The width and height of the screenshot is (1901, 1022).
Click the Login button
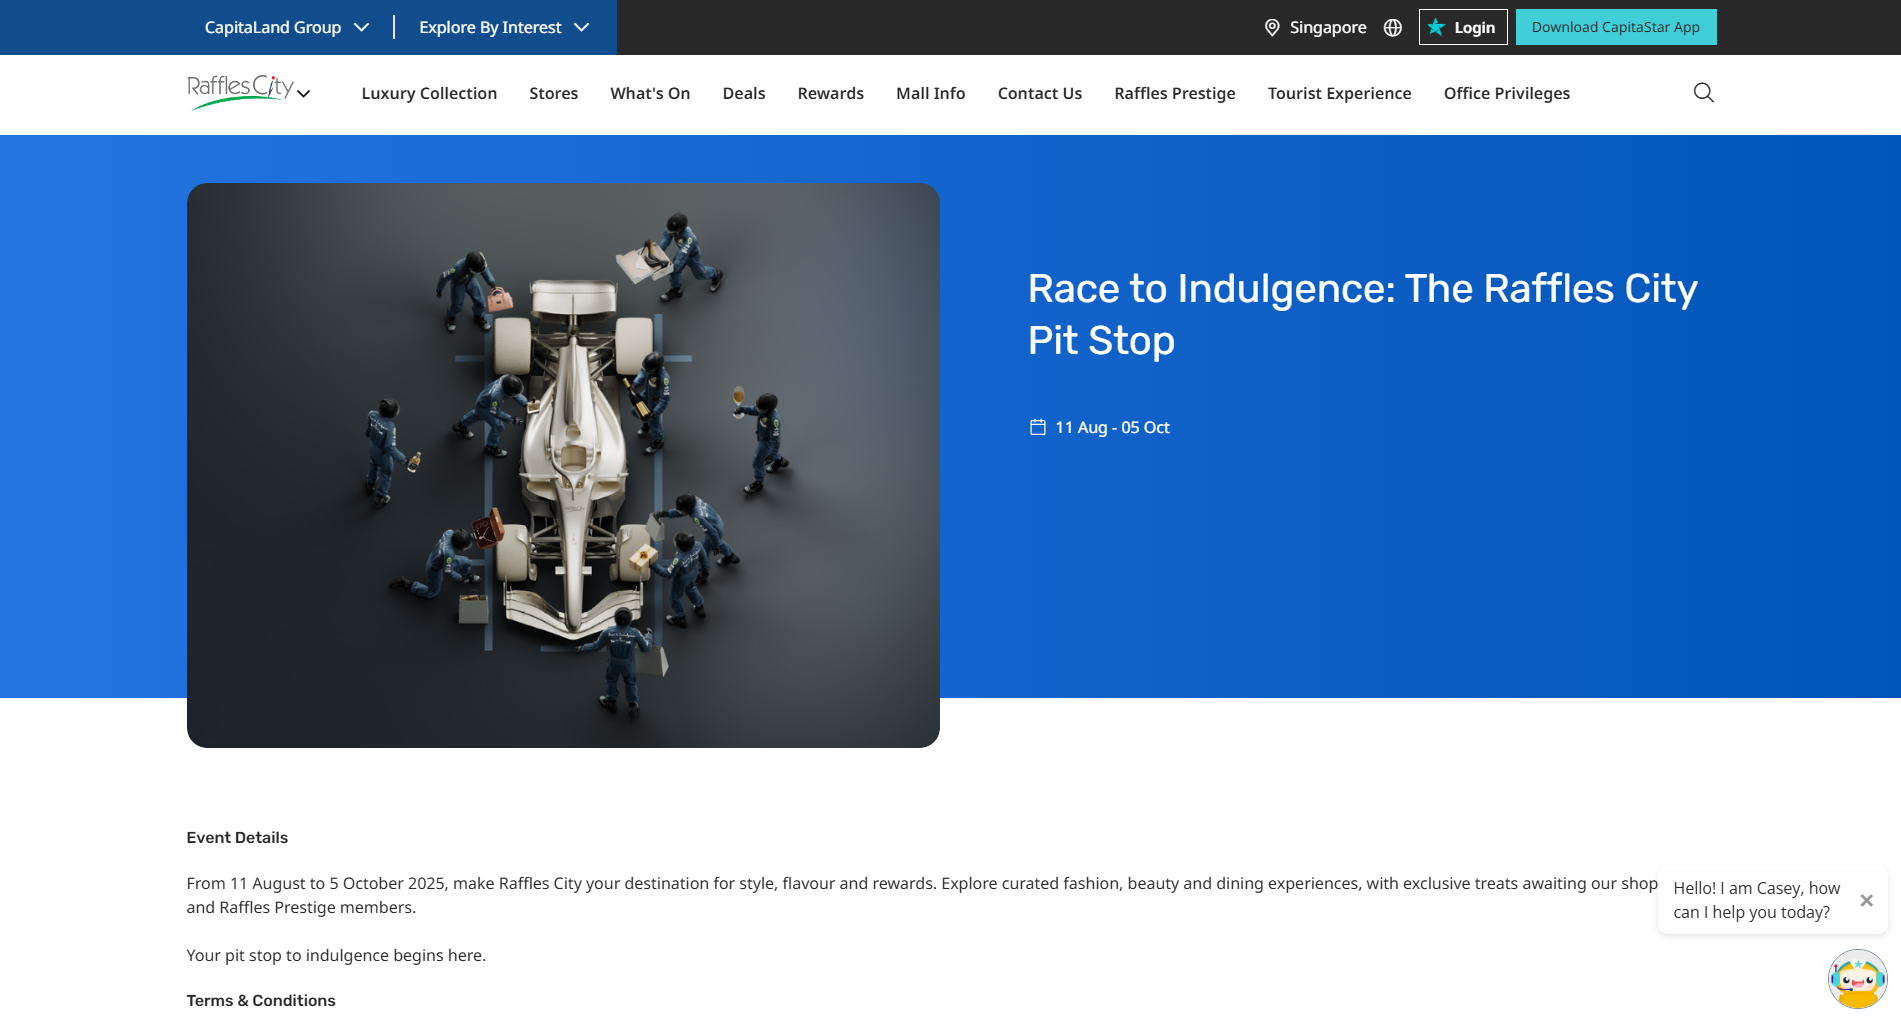point(1462,27)
